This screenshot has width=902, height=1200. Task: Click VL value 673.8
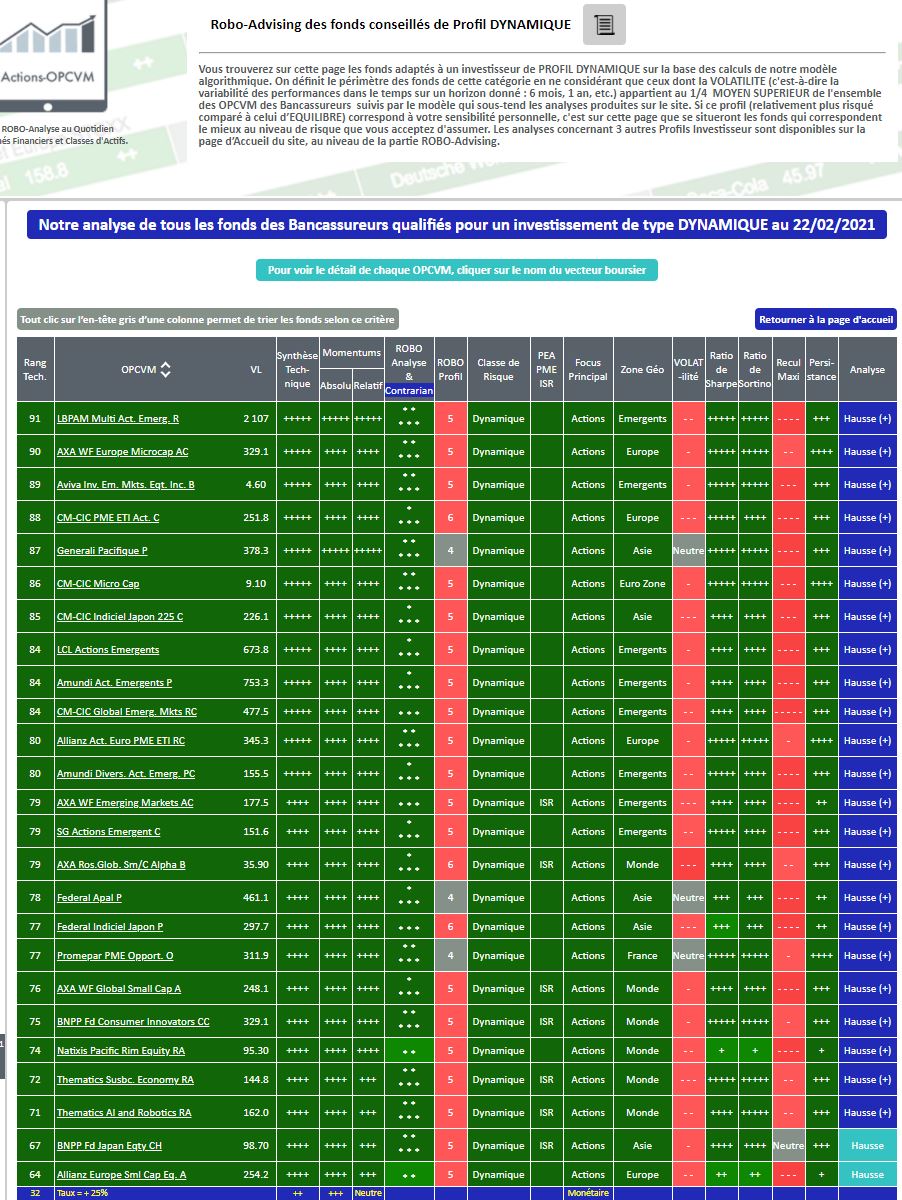point(255,650)
